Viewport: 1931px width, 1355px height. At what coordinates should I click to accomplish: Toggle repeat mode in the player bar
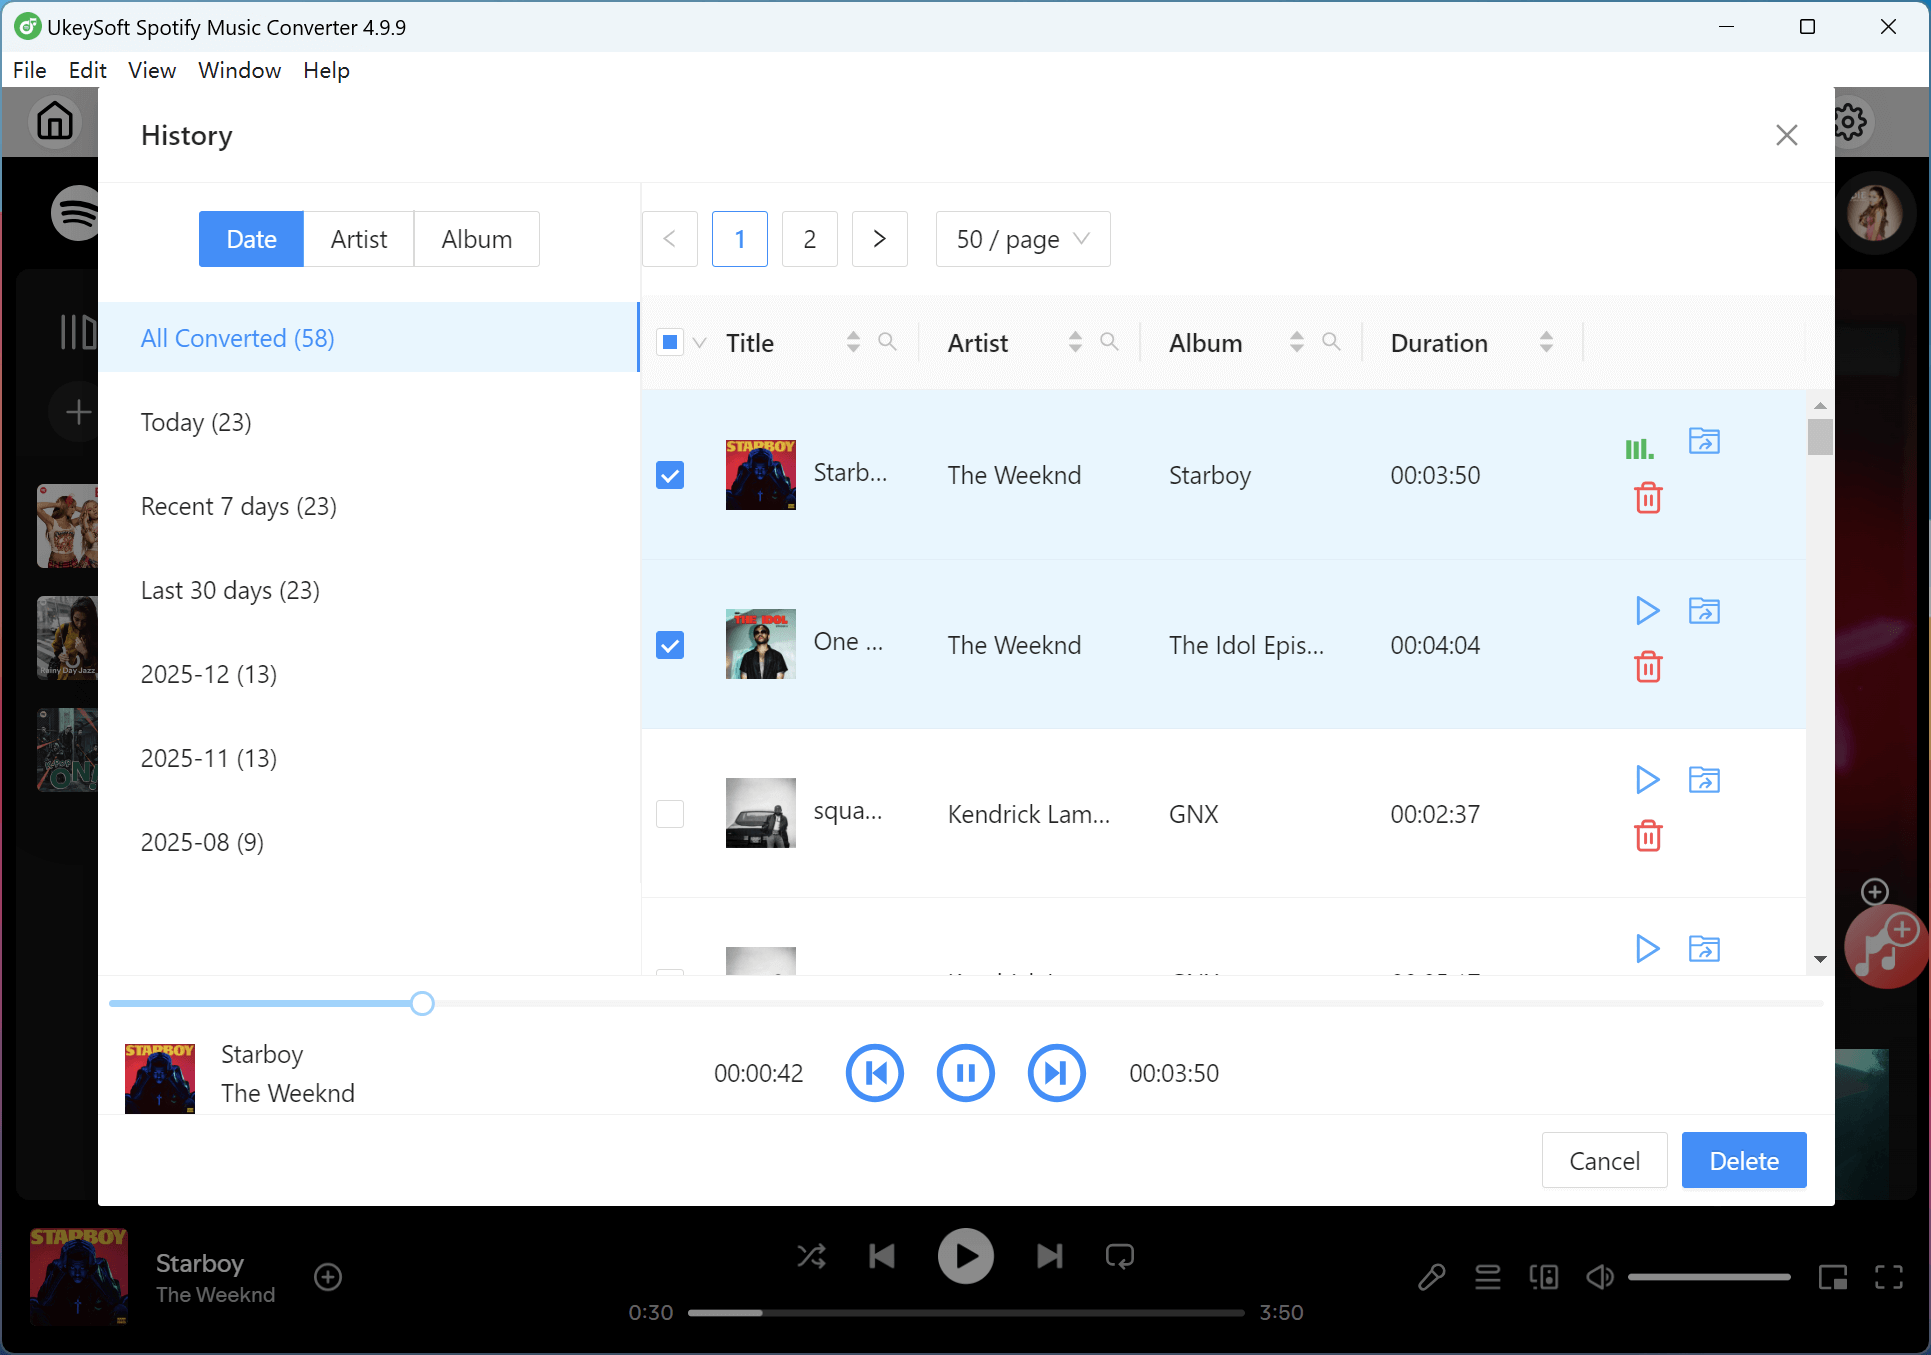click(1119, 1256)
